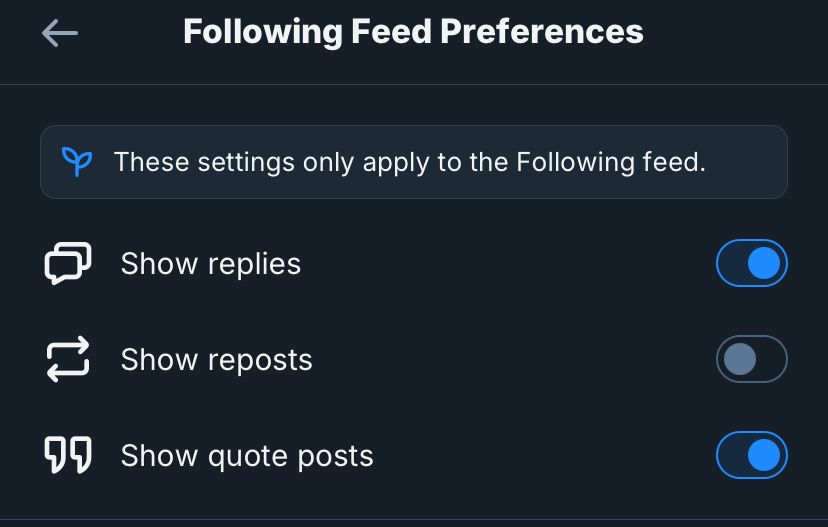Enable the Show reposts switch
828x527 pixels.
(x=751, y=359)
